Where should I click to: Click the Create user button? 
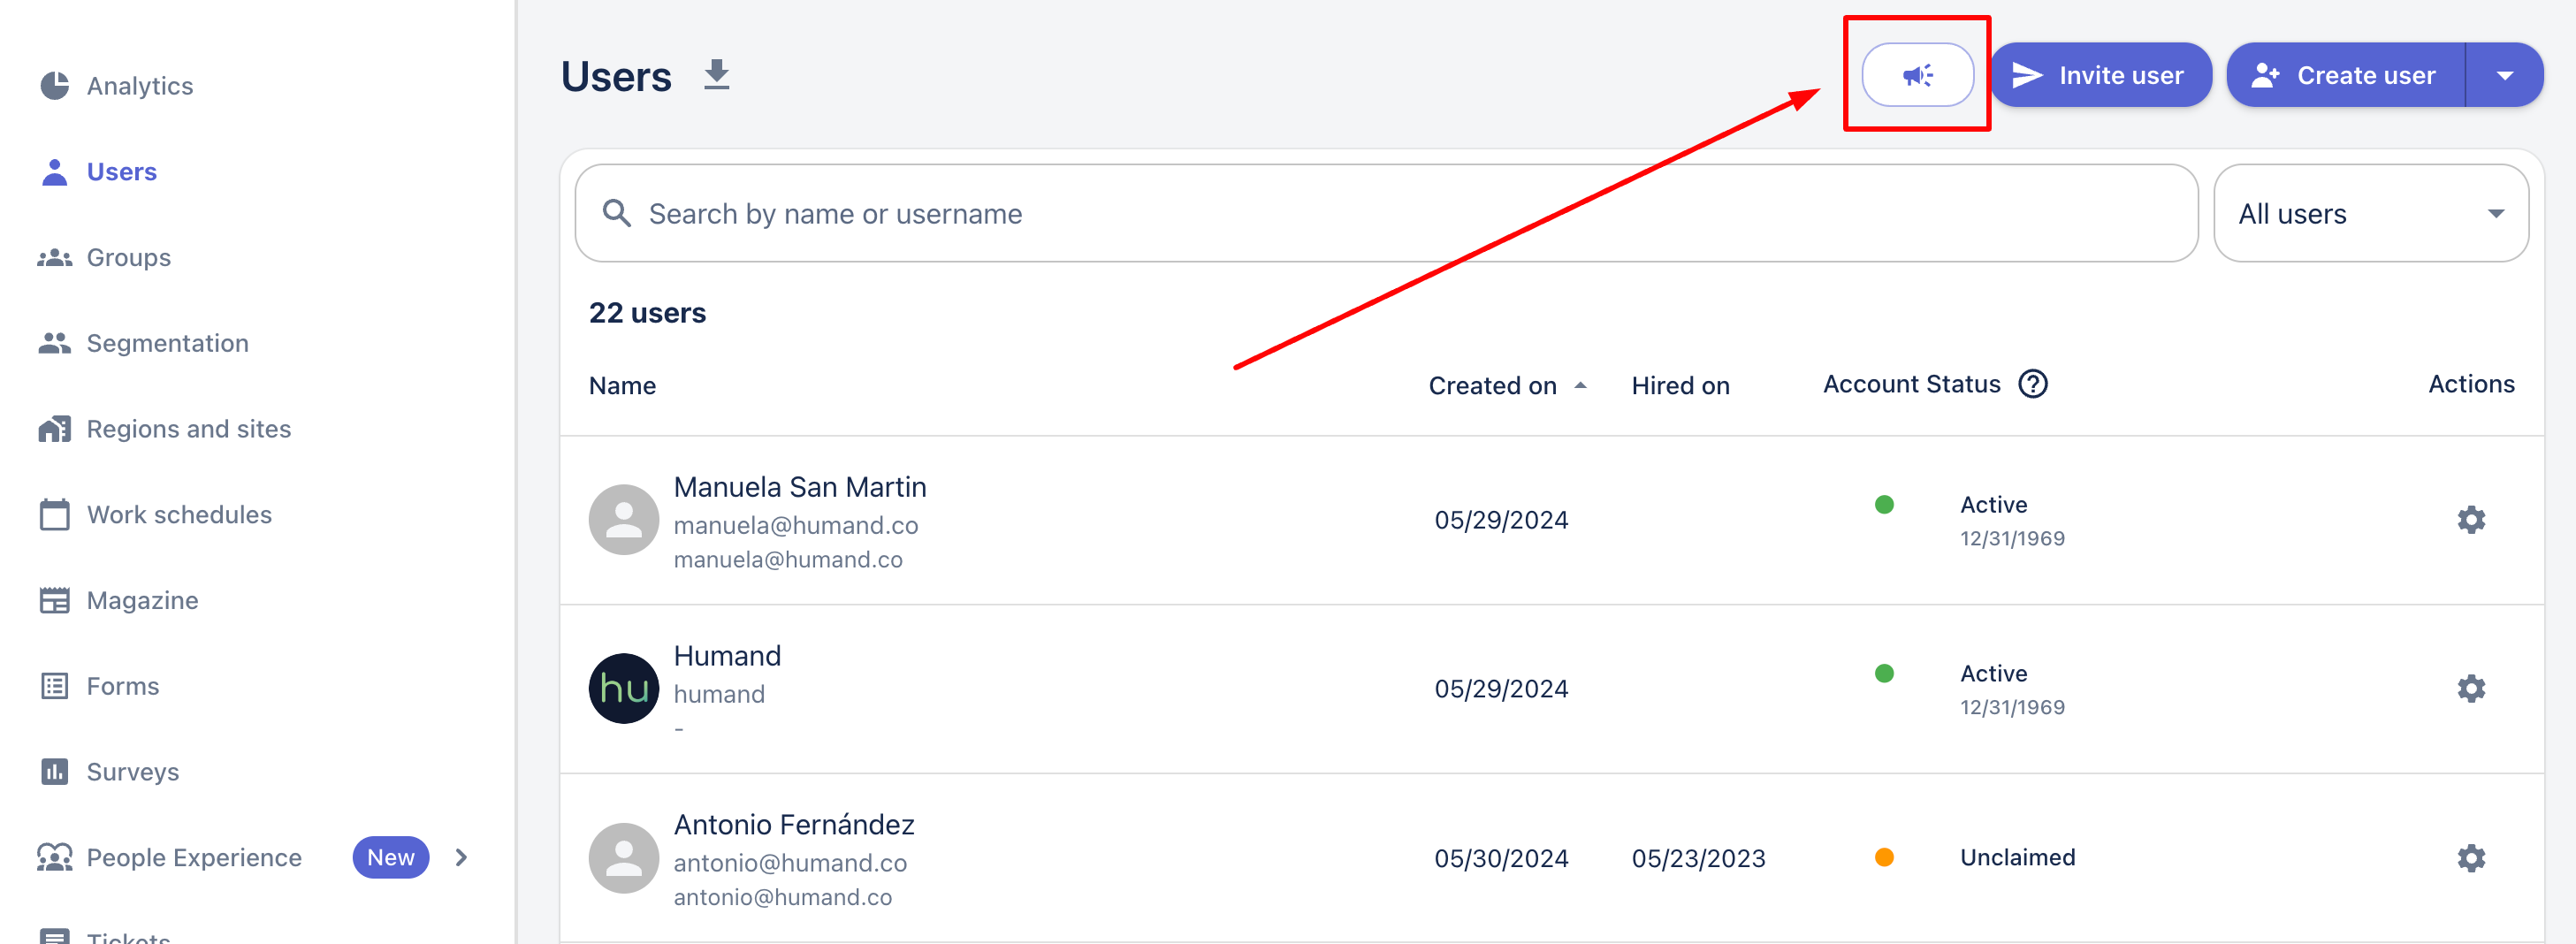(2345, 75)
